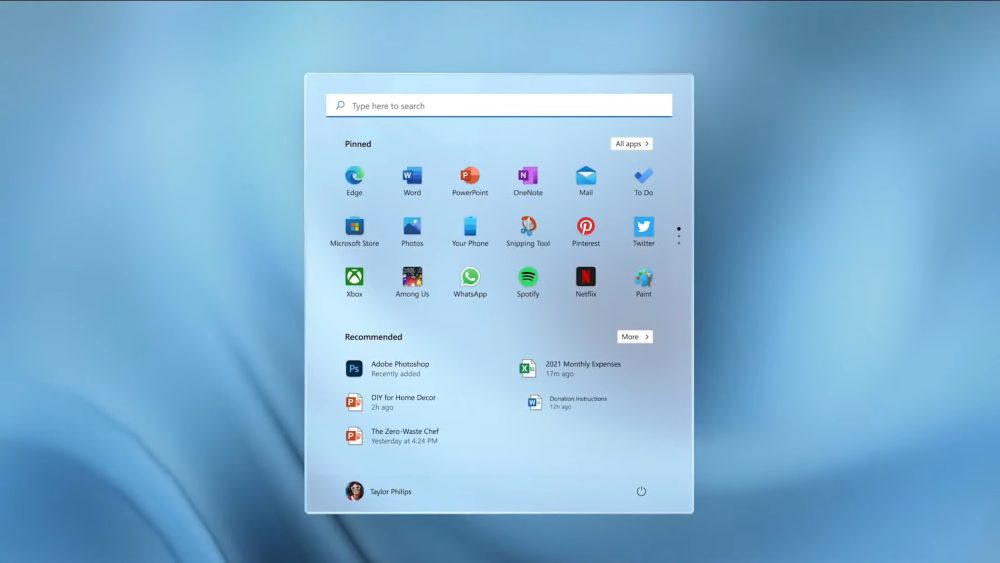Open the Netflix app
Viewport: 1000px width, 563px height.
(585, 283)
